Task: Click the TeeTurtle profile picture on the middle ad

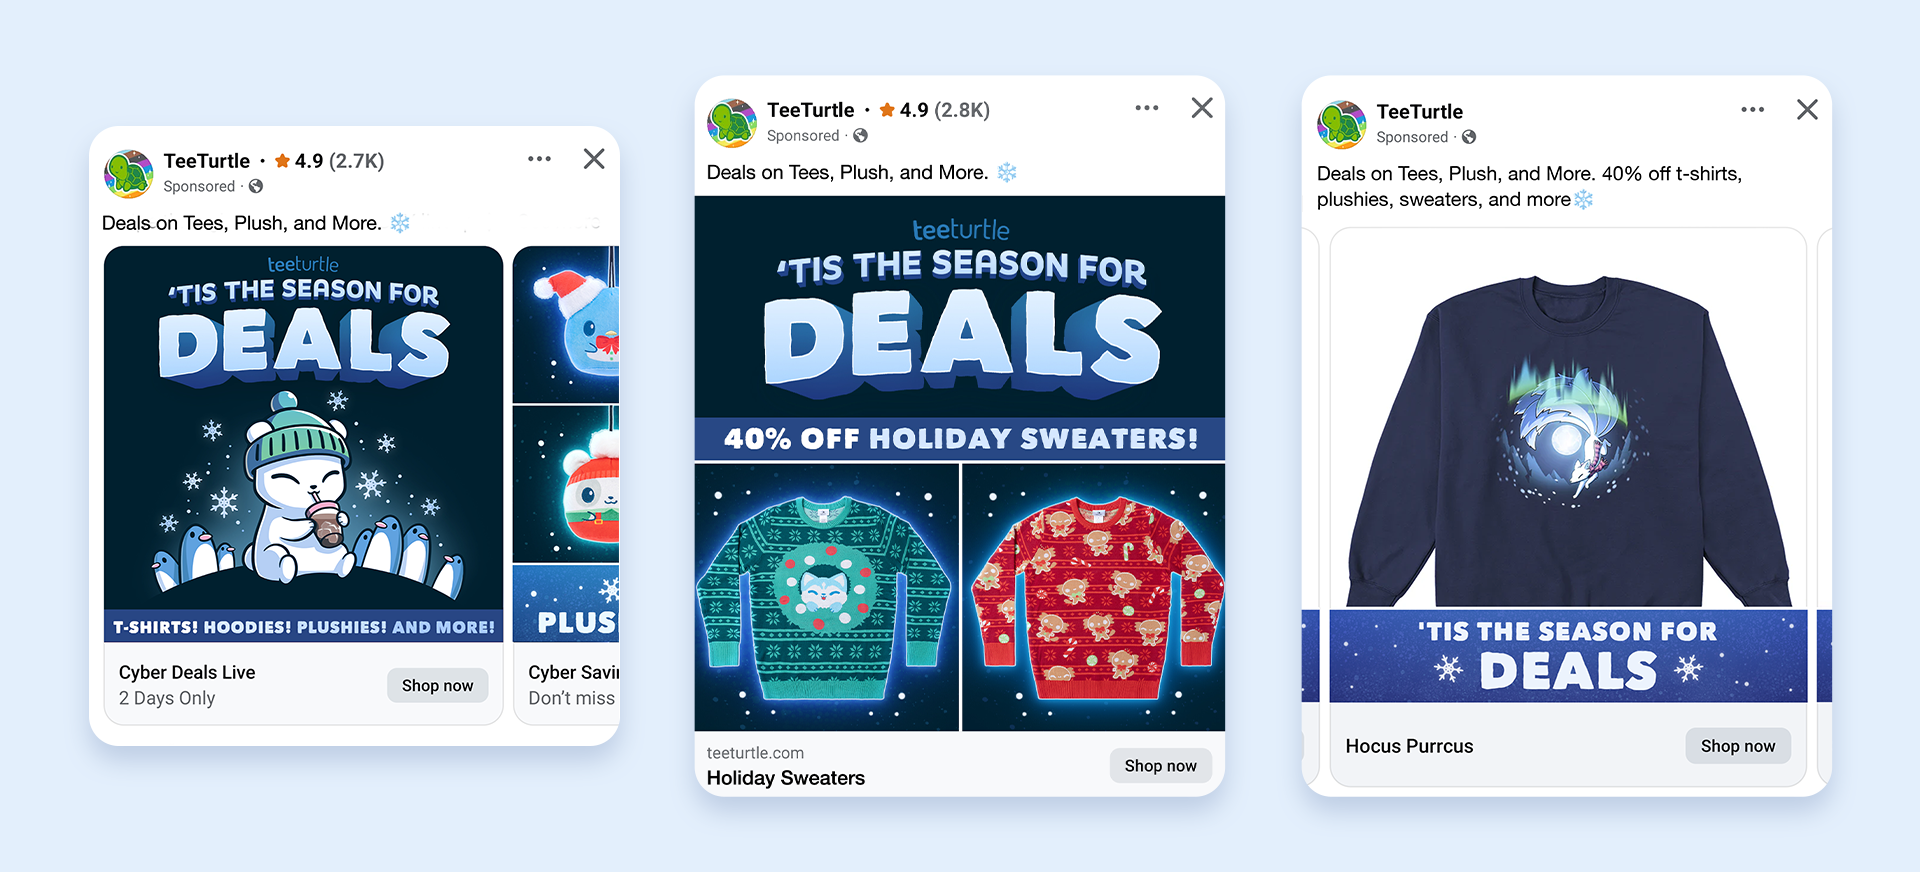Action: pyautogui.click(x=732, y=123)
